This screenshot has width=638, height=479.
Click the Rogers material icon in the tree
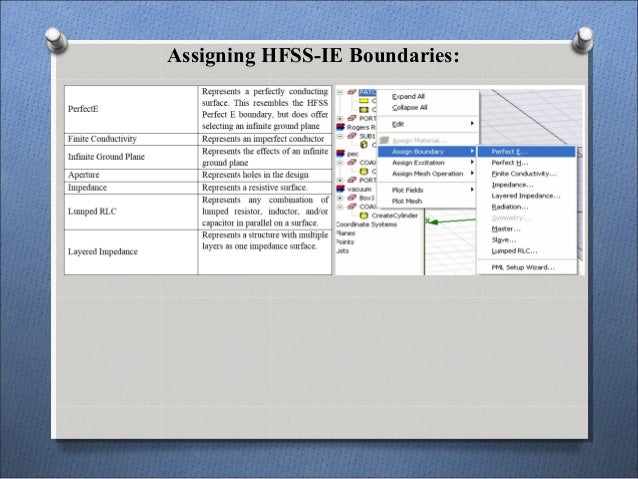[341, 127]
